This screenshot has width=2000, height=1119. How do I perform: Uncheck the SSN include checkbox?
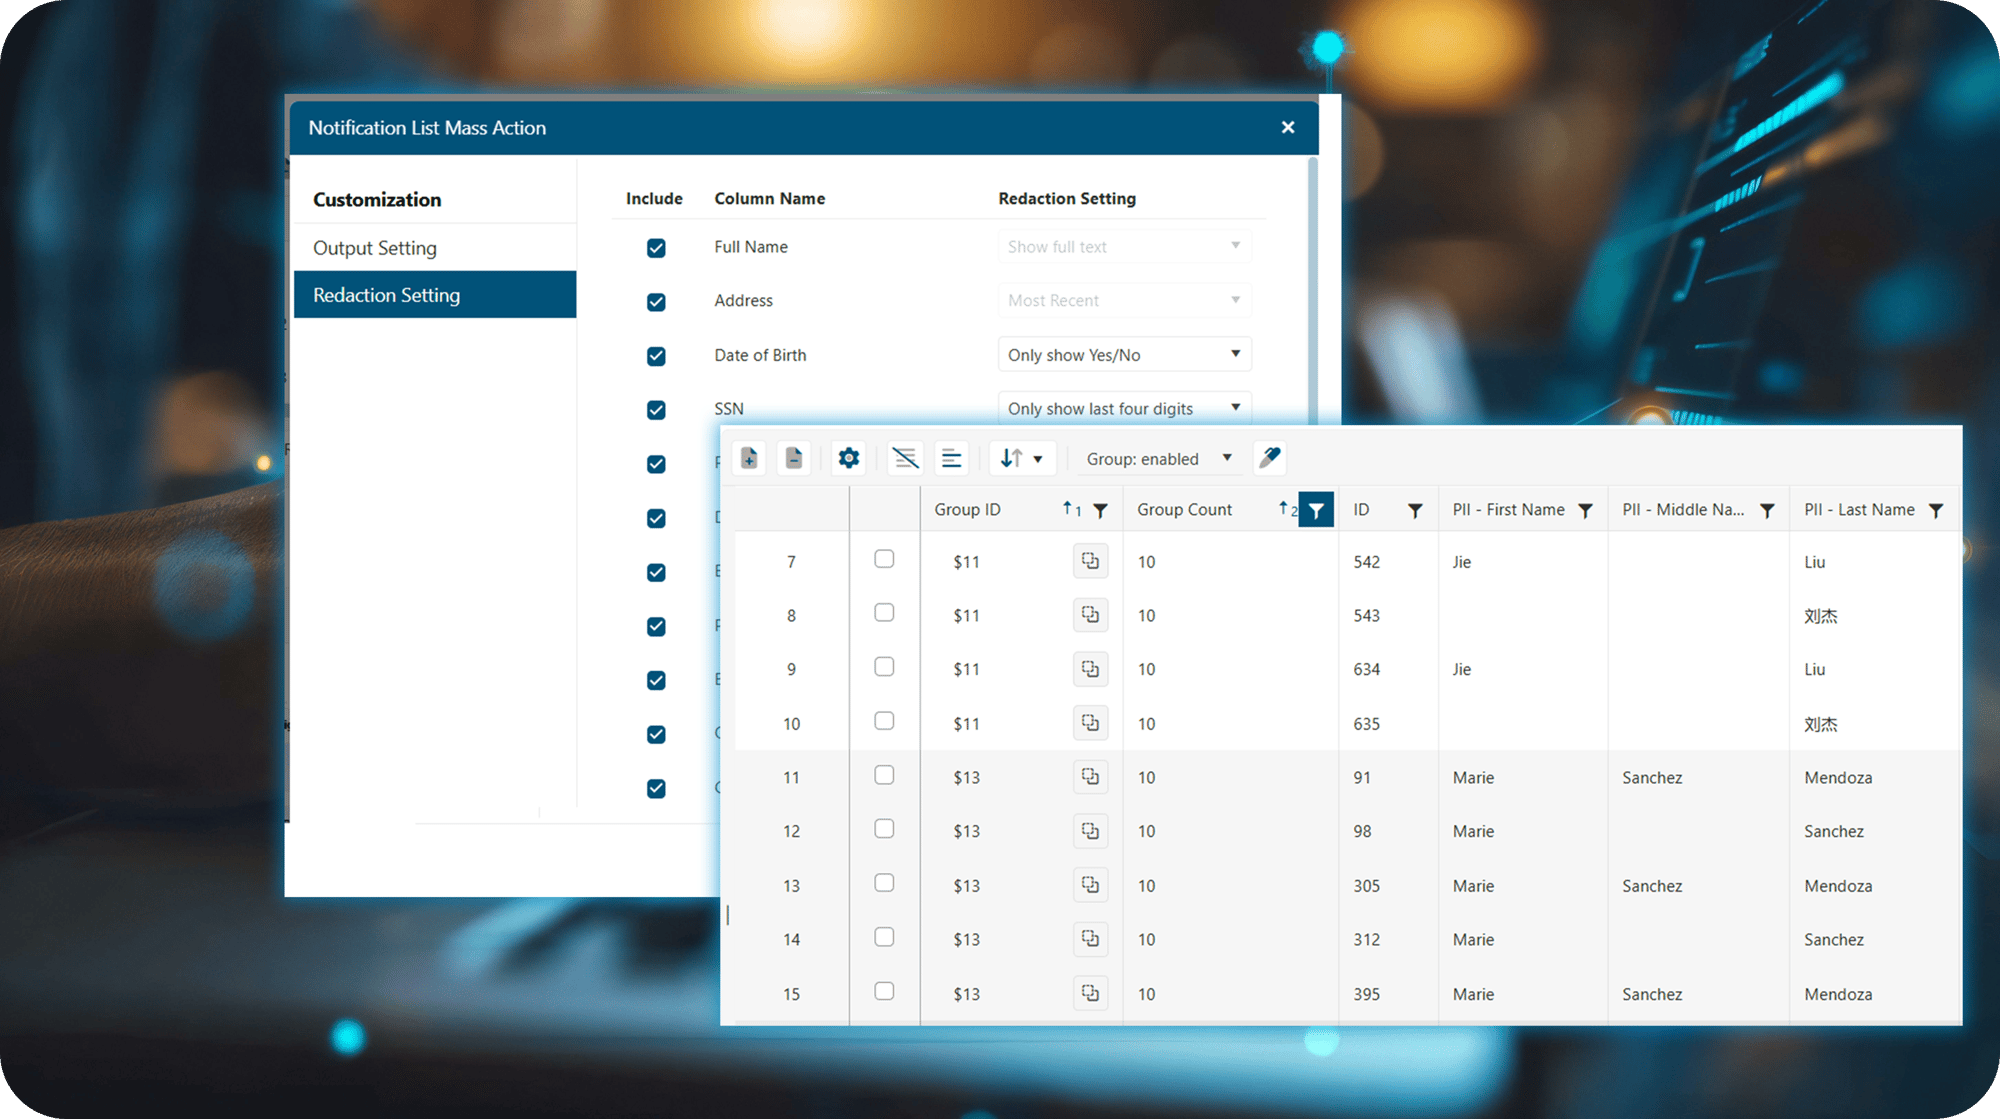point(656,410)
